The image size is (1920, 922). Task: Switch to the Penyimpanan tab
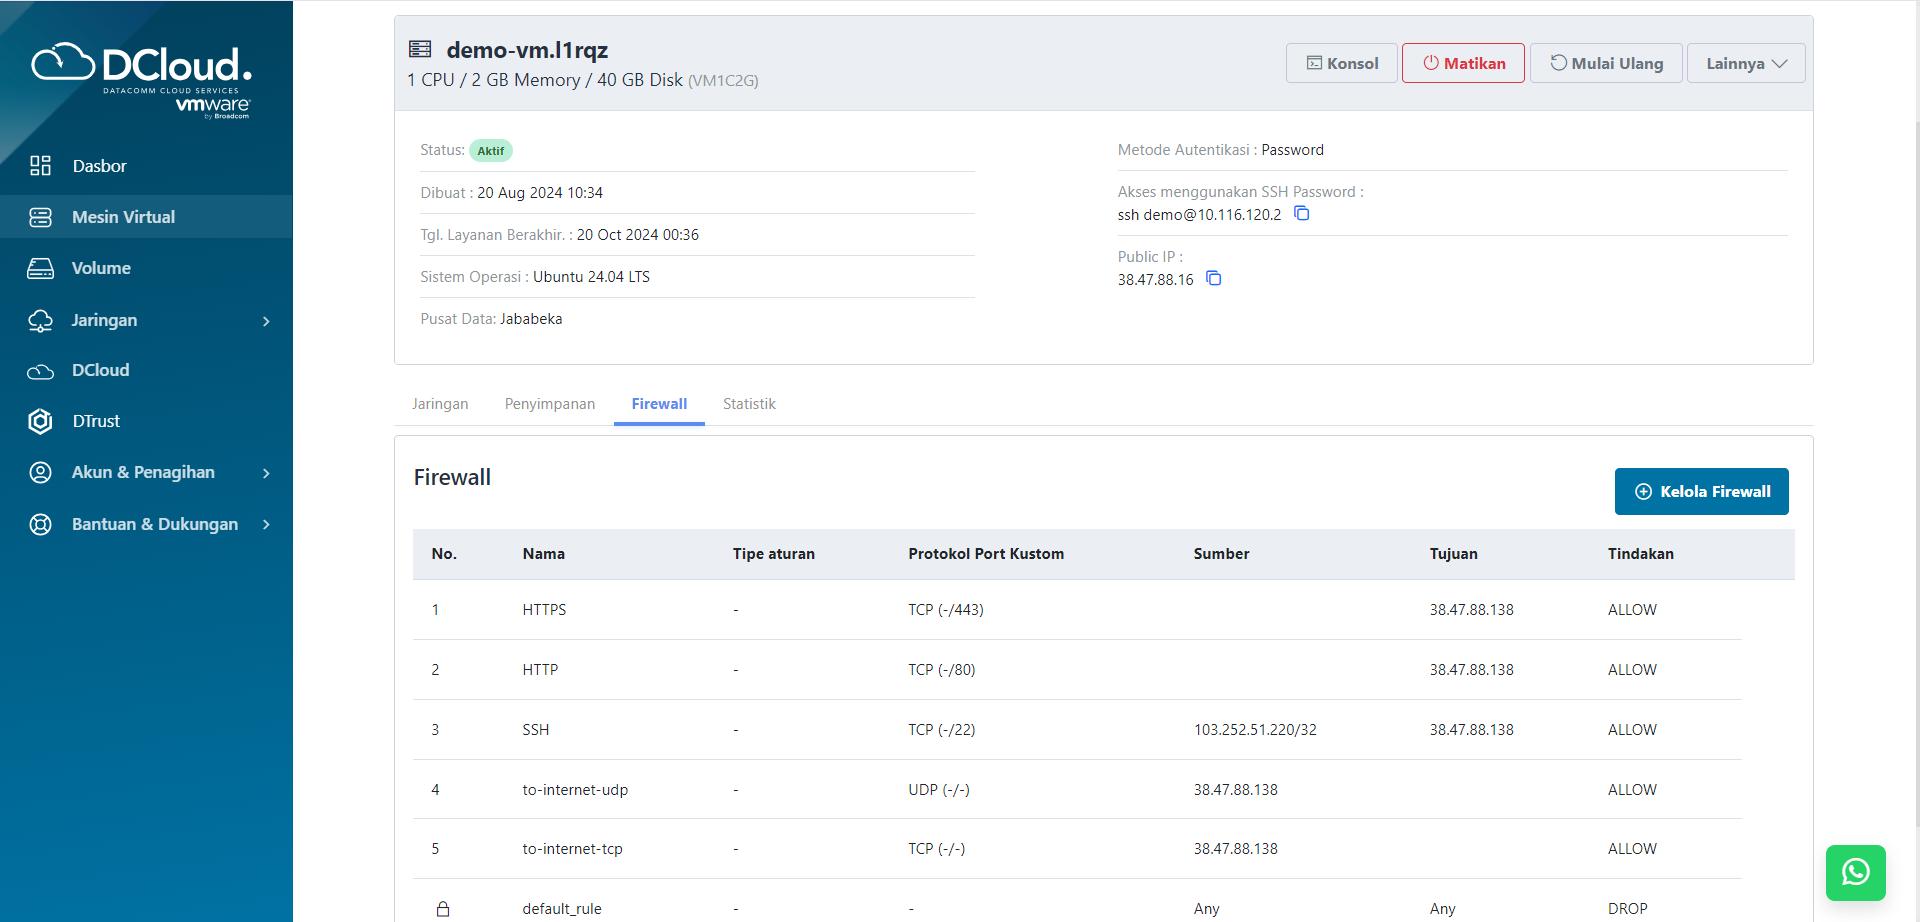click(549, 404)
